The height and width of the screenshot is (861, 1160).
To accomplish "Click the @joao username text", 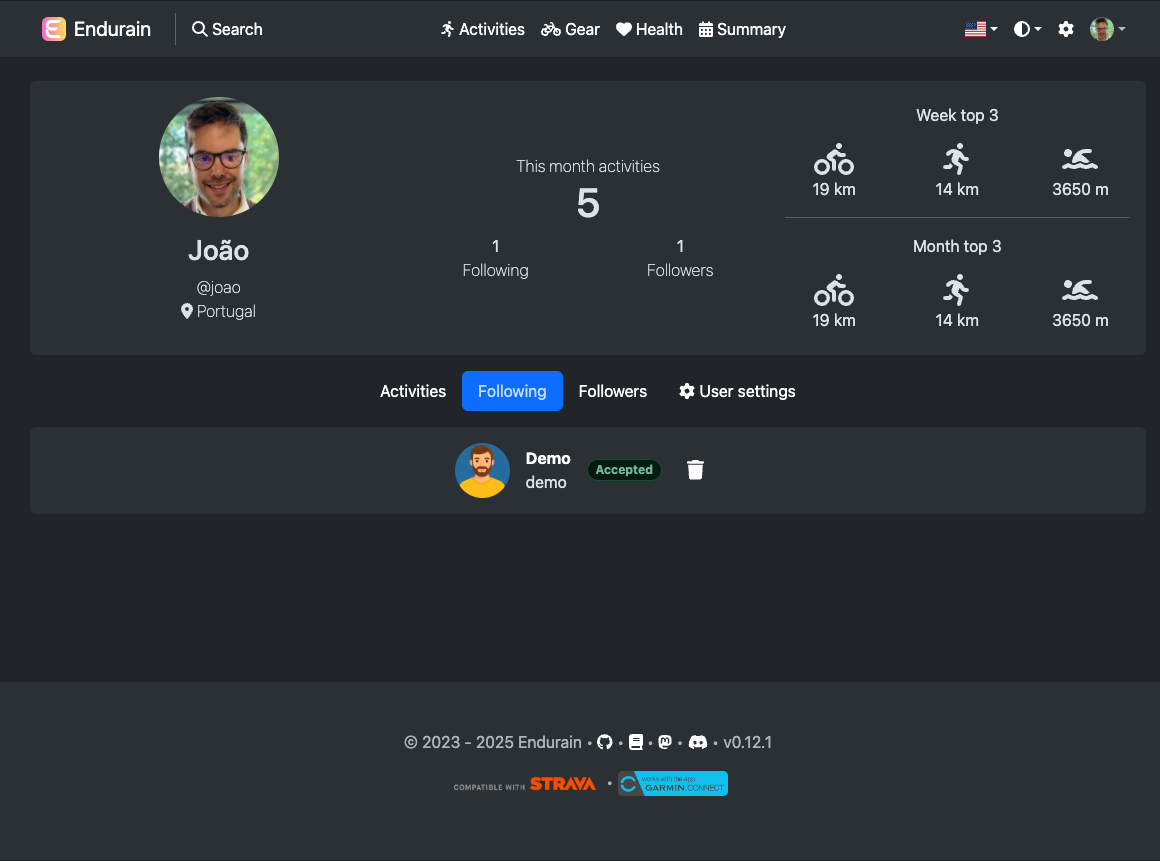I will point(218,288).
